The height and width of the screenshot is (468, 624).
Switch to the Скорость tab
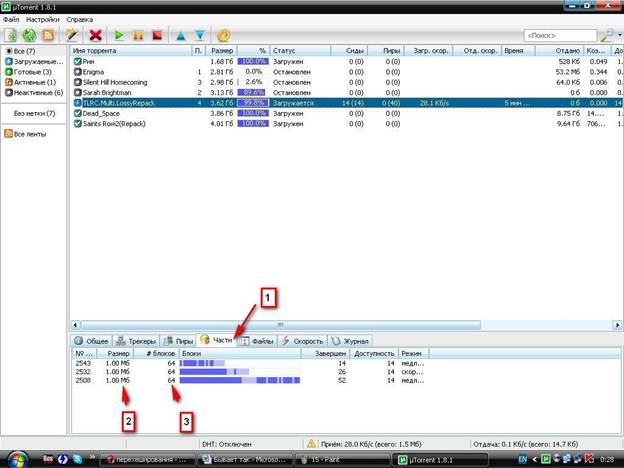click(302, 341)
